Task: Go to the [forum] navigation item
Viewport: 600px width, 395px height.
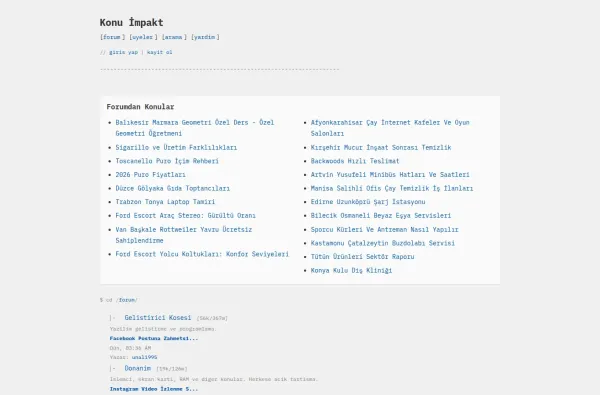Action: (x=112, y=37)
